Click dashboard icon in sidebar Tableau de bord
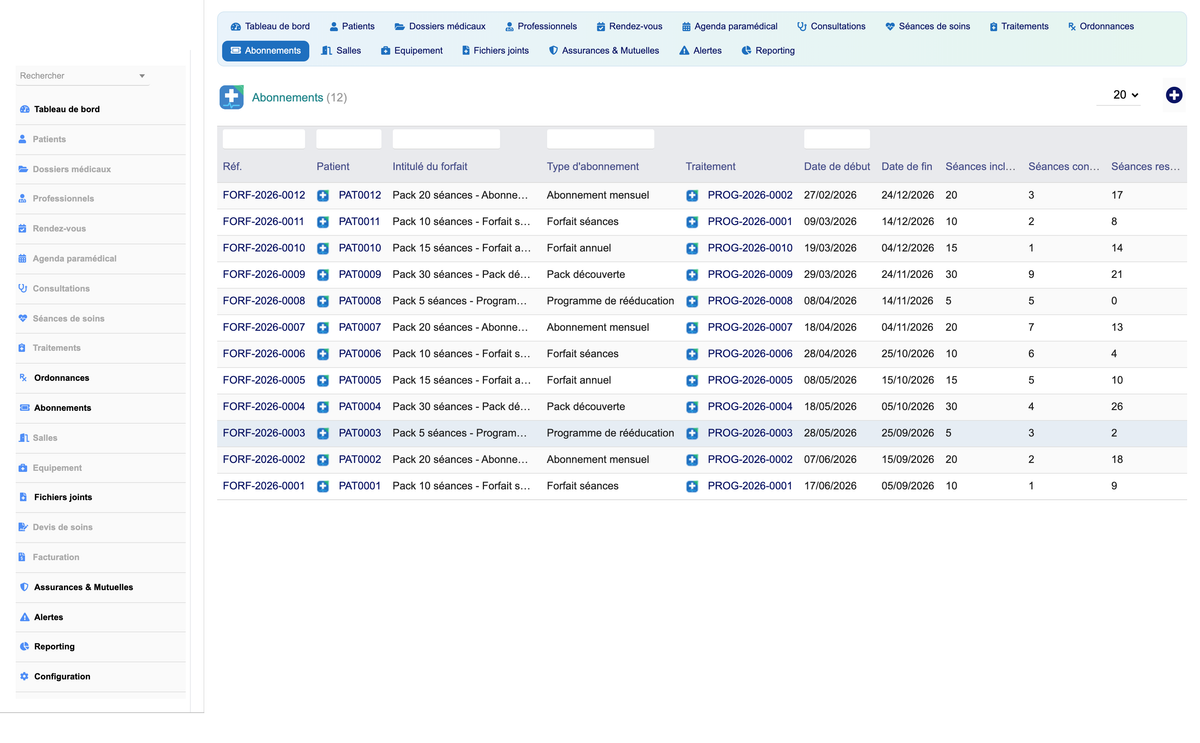 coord(24,109)
